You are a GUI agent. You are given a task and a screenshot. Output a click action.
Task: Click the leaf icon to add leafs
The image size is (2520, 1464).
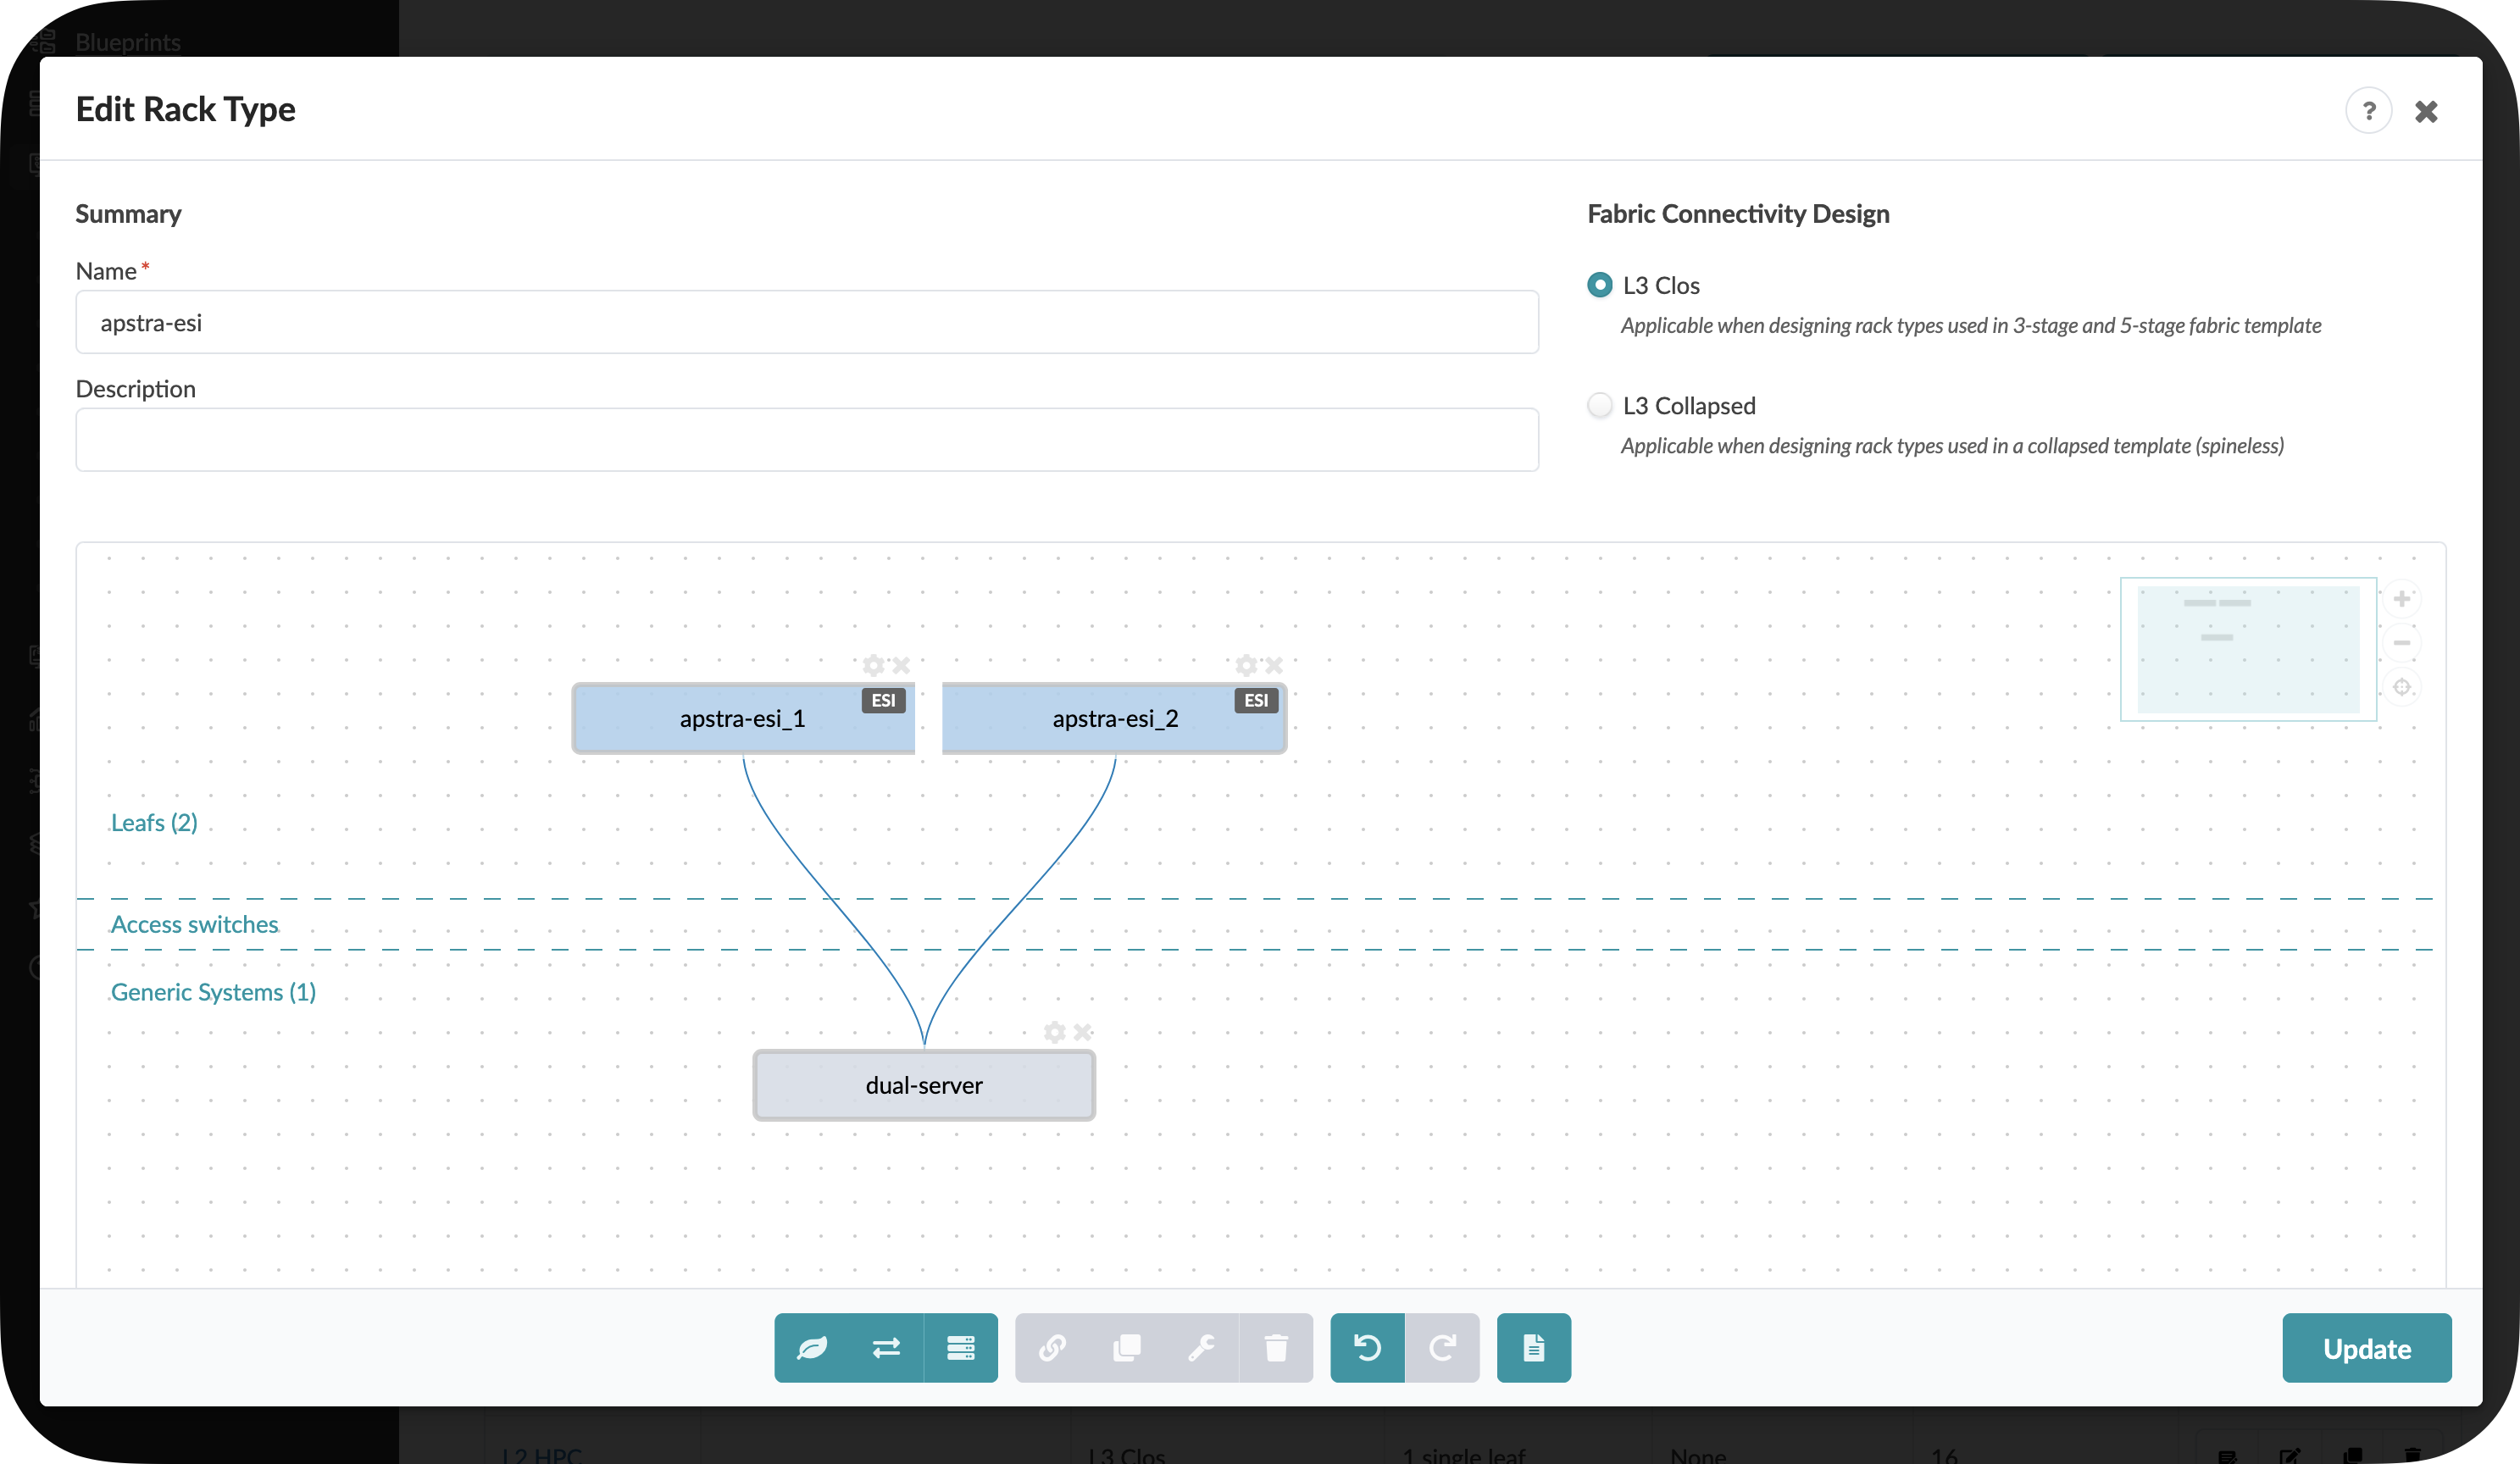[811, 1348]
